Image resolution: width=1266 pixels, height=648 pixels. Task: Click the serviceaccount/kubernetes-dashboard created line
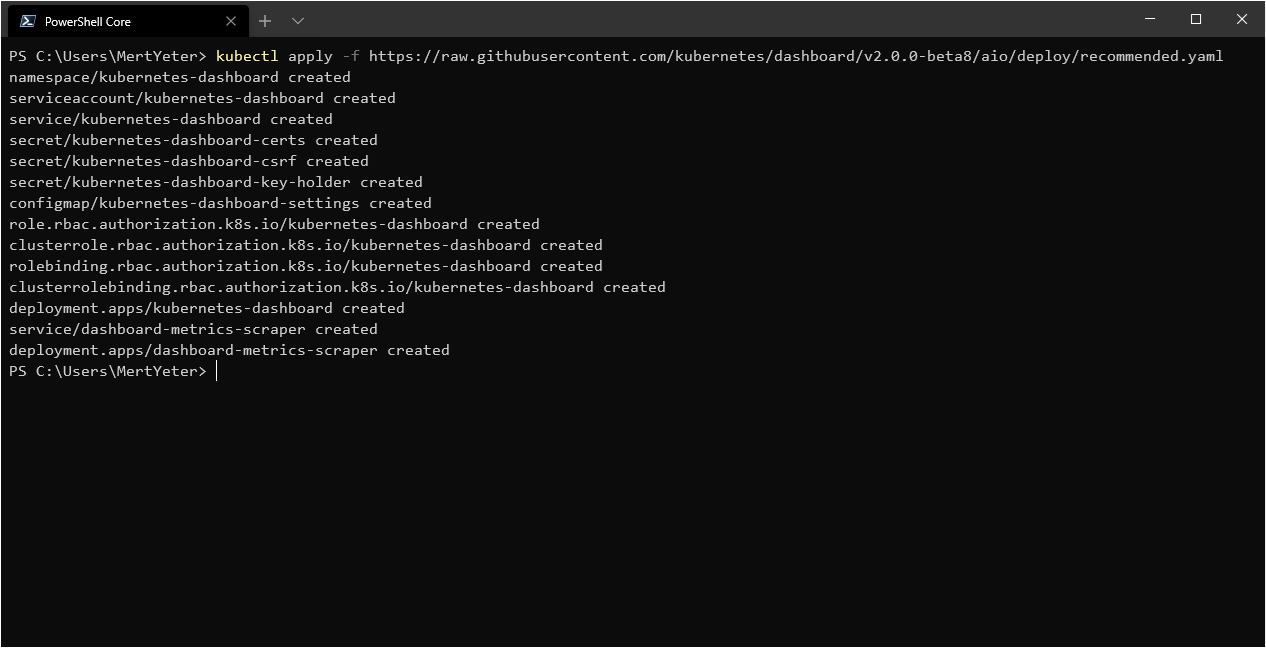[x=202, y=98]
